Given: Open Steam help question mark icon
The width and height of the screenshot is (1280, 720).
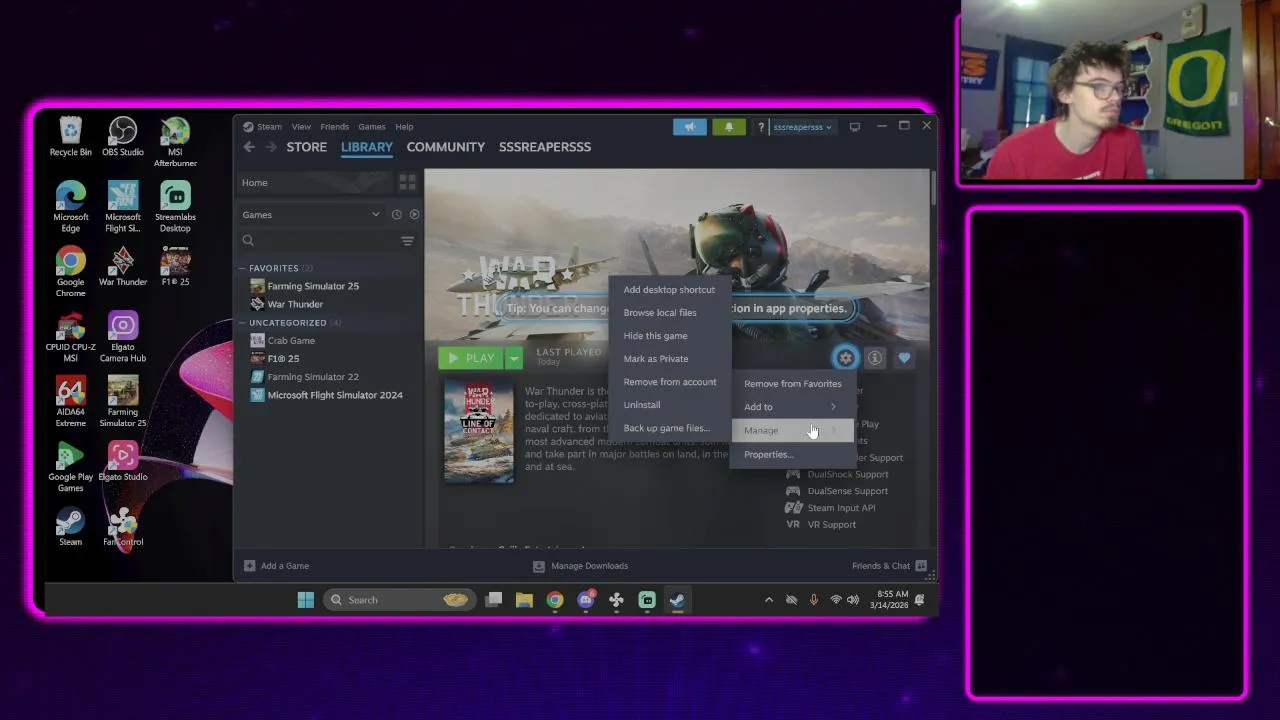Looking at the screenshot, I should point(761,127).
